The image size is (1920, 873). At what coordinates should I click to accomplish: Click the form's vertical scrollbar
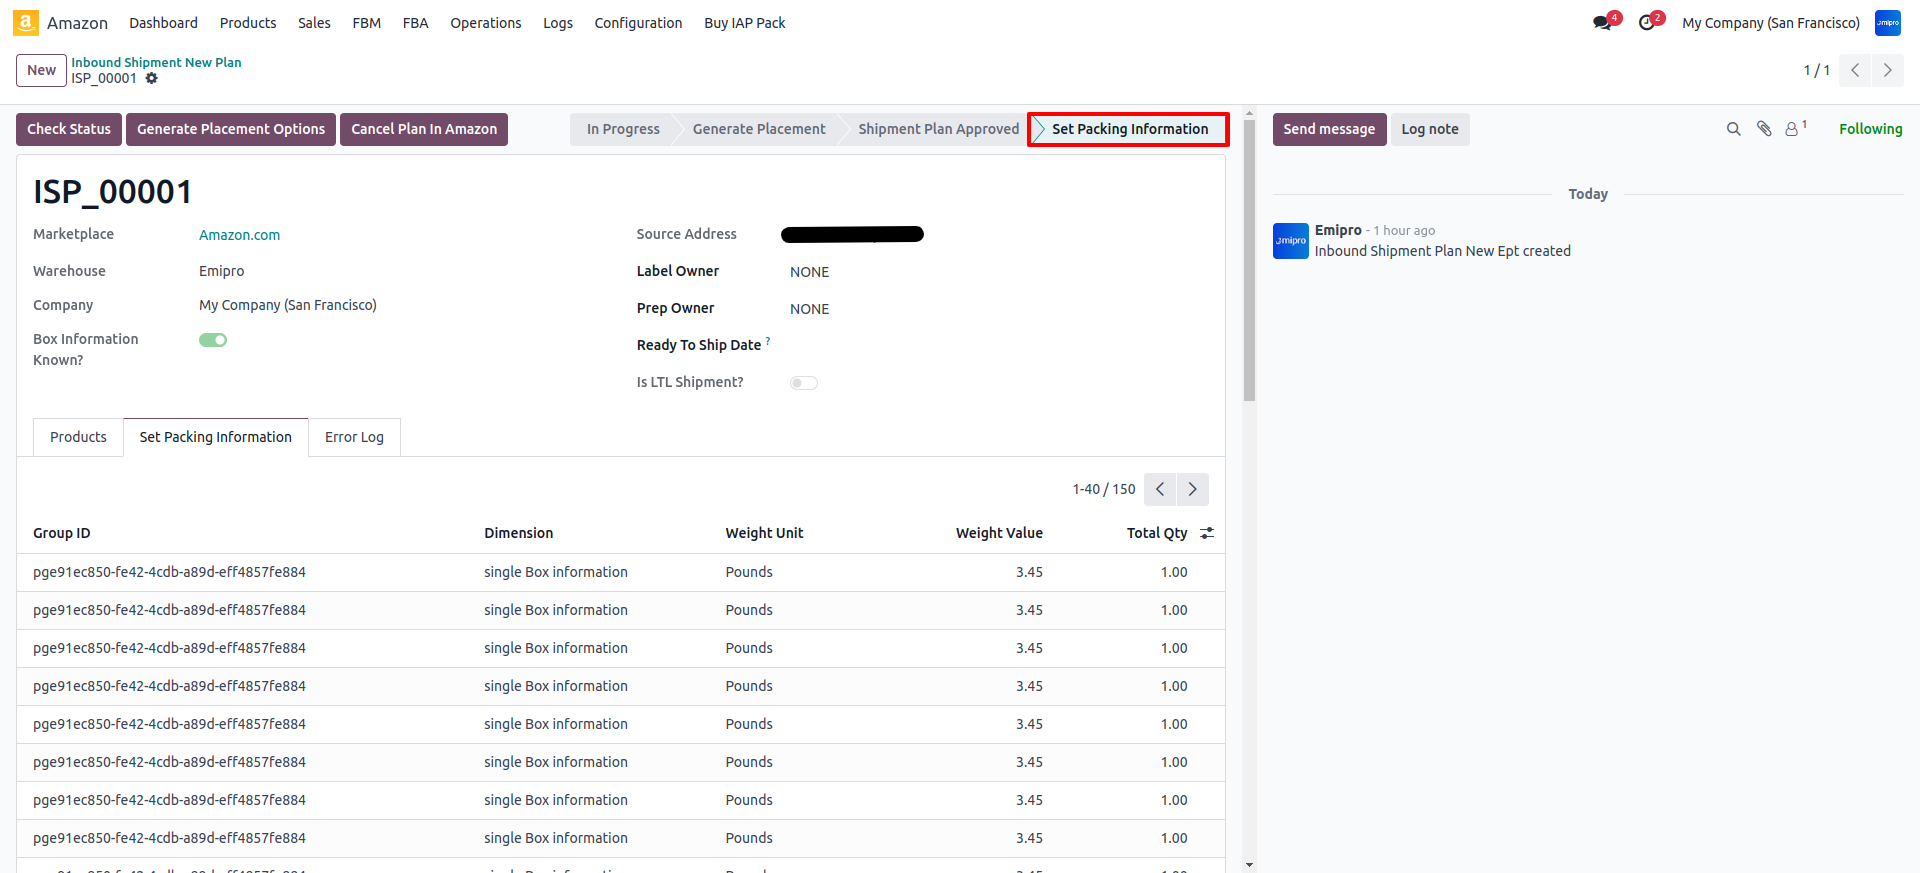click(1248, 260)
